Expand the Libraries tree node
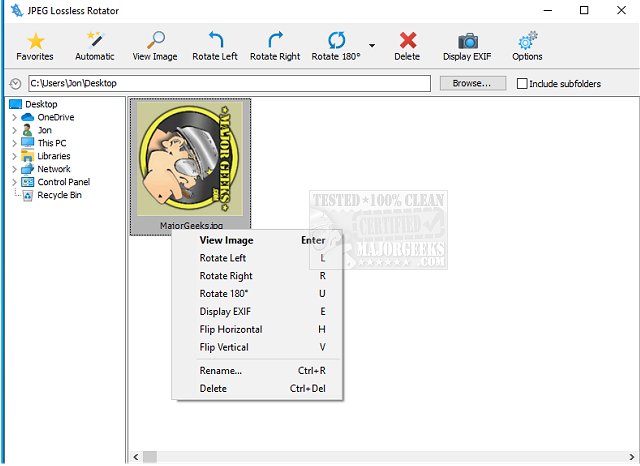 click(14, 156)
